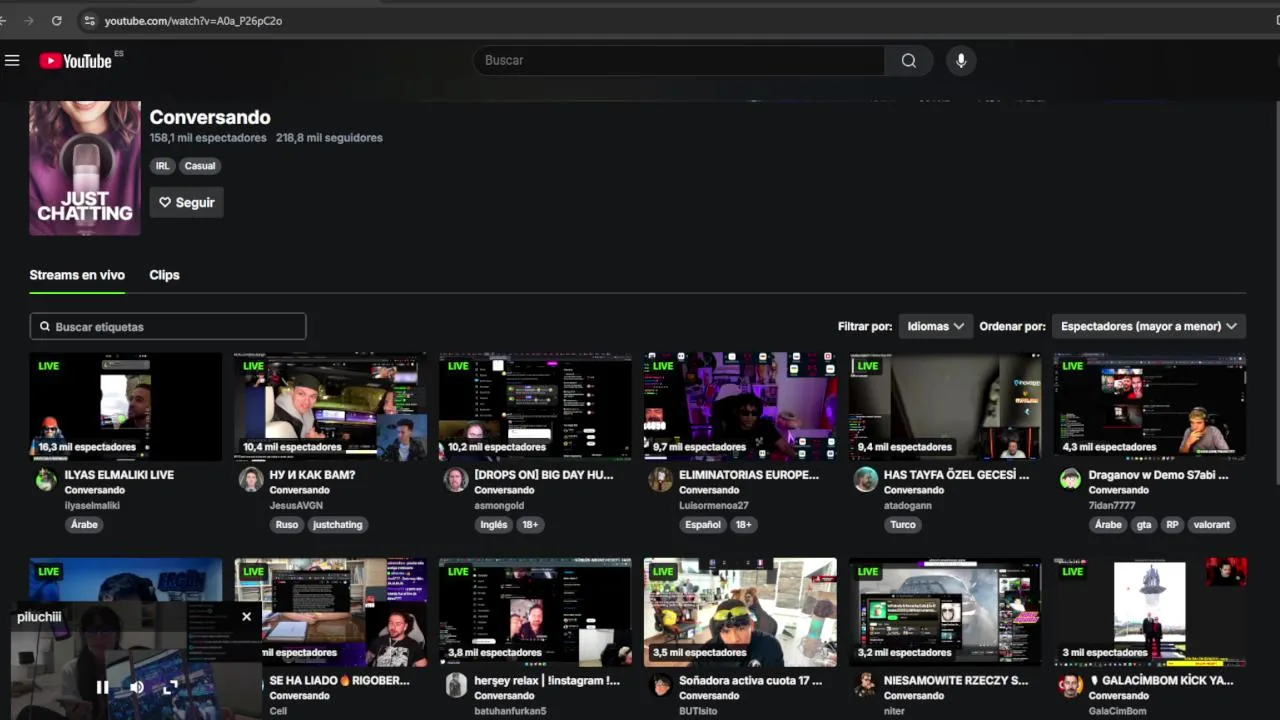Open stream title Soñadora activa cuota 17
1280x720 pixels.
tap(750, 681)
